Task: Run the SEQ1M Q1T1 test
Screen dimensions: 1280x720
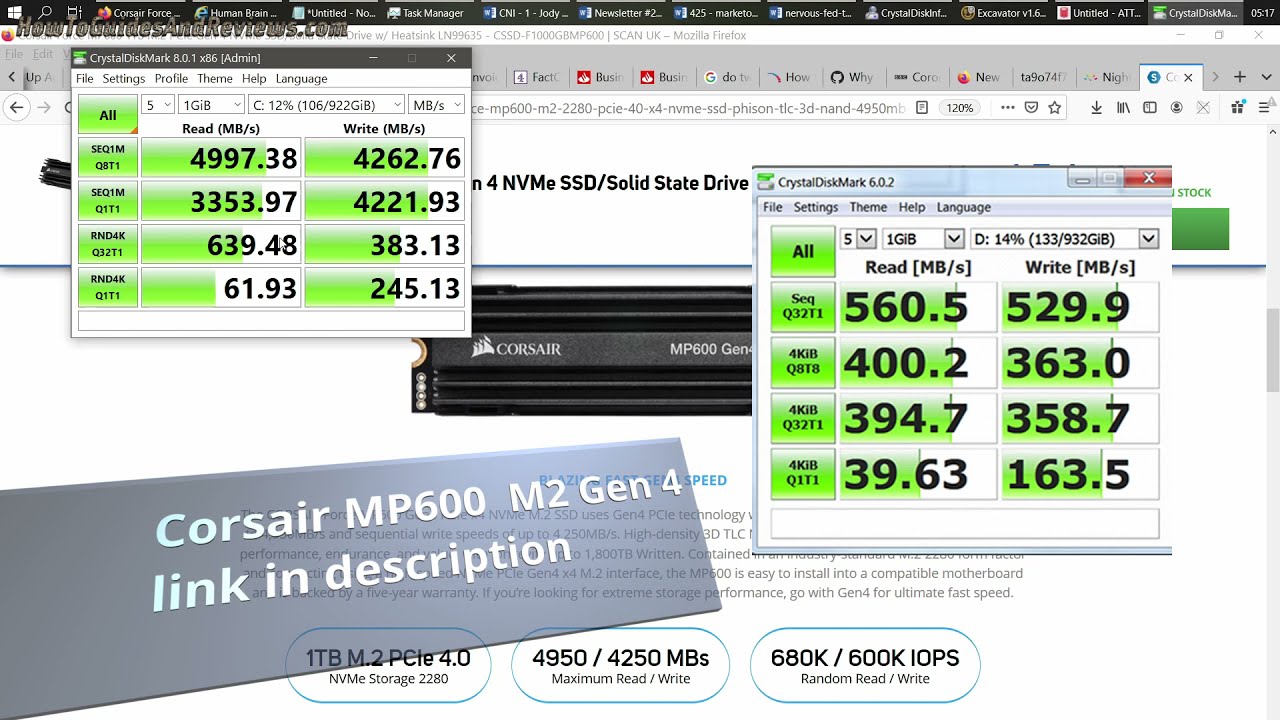Action: tap(108, 201)
